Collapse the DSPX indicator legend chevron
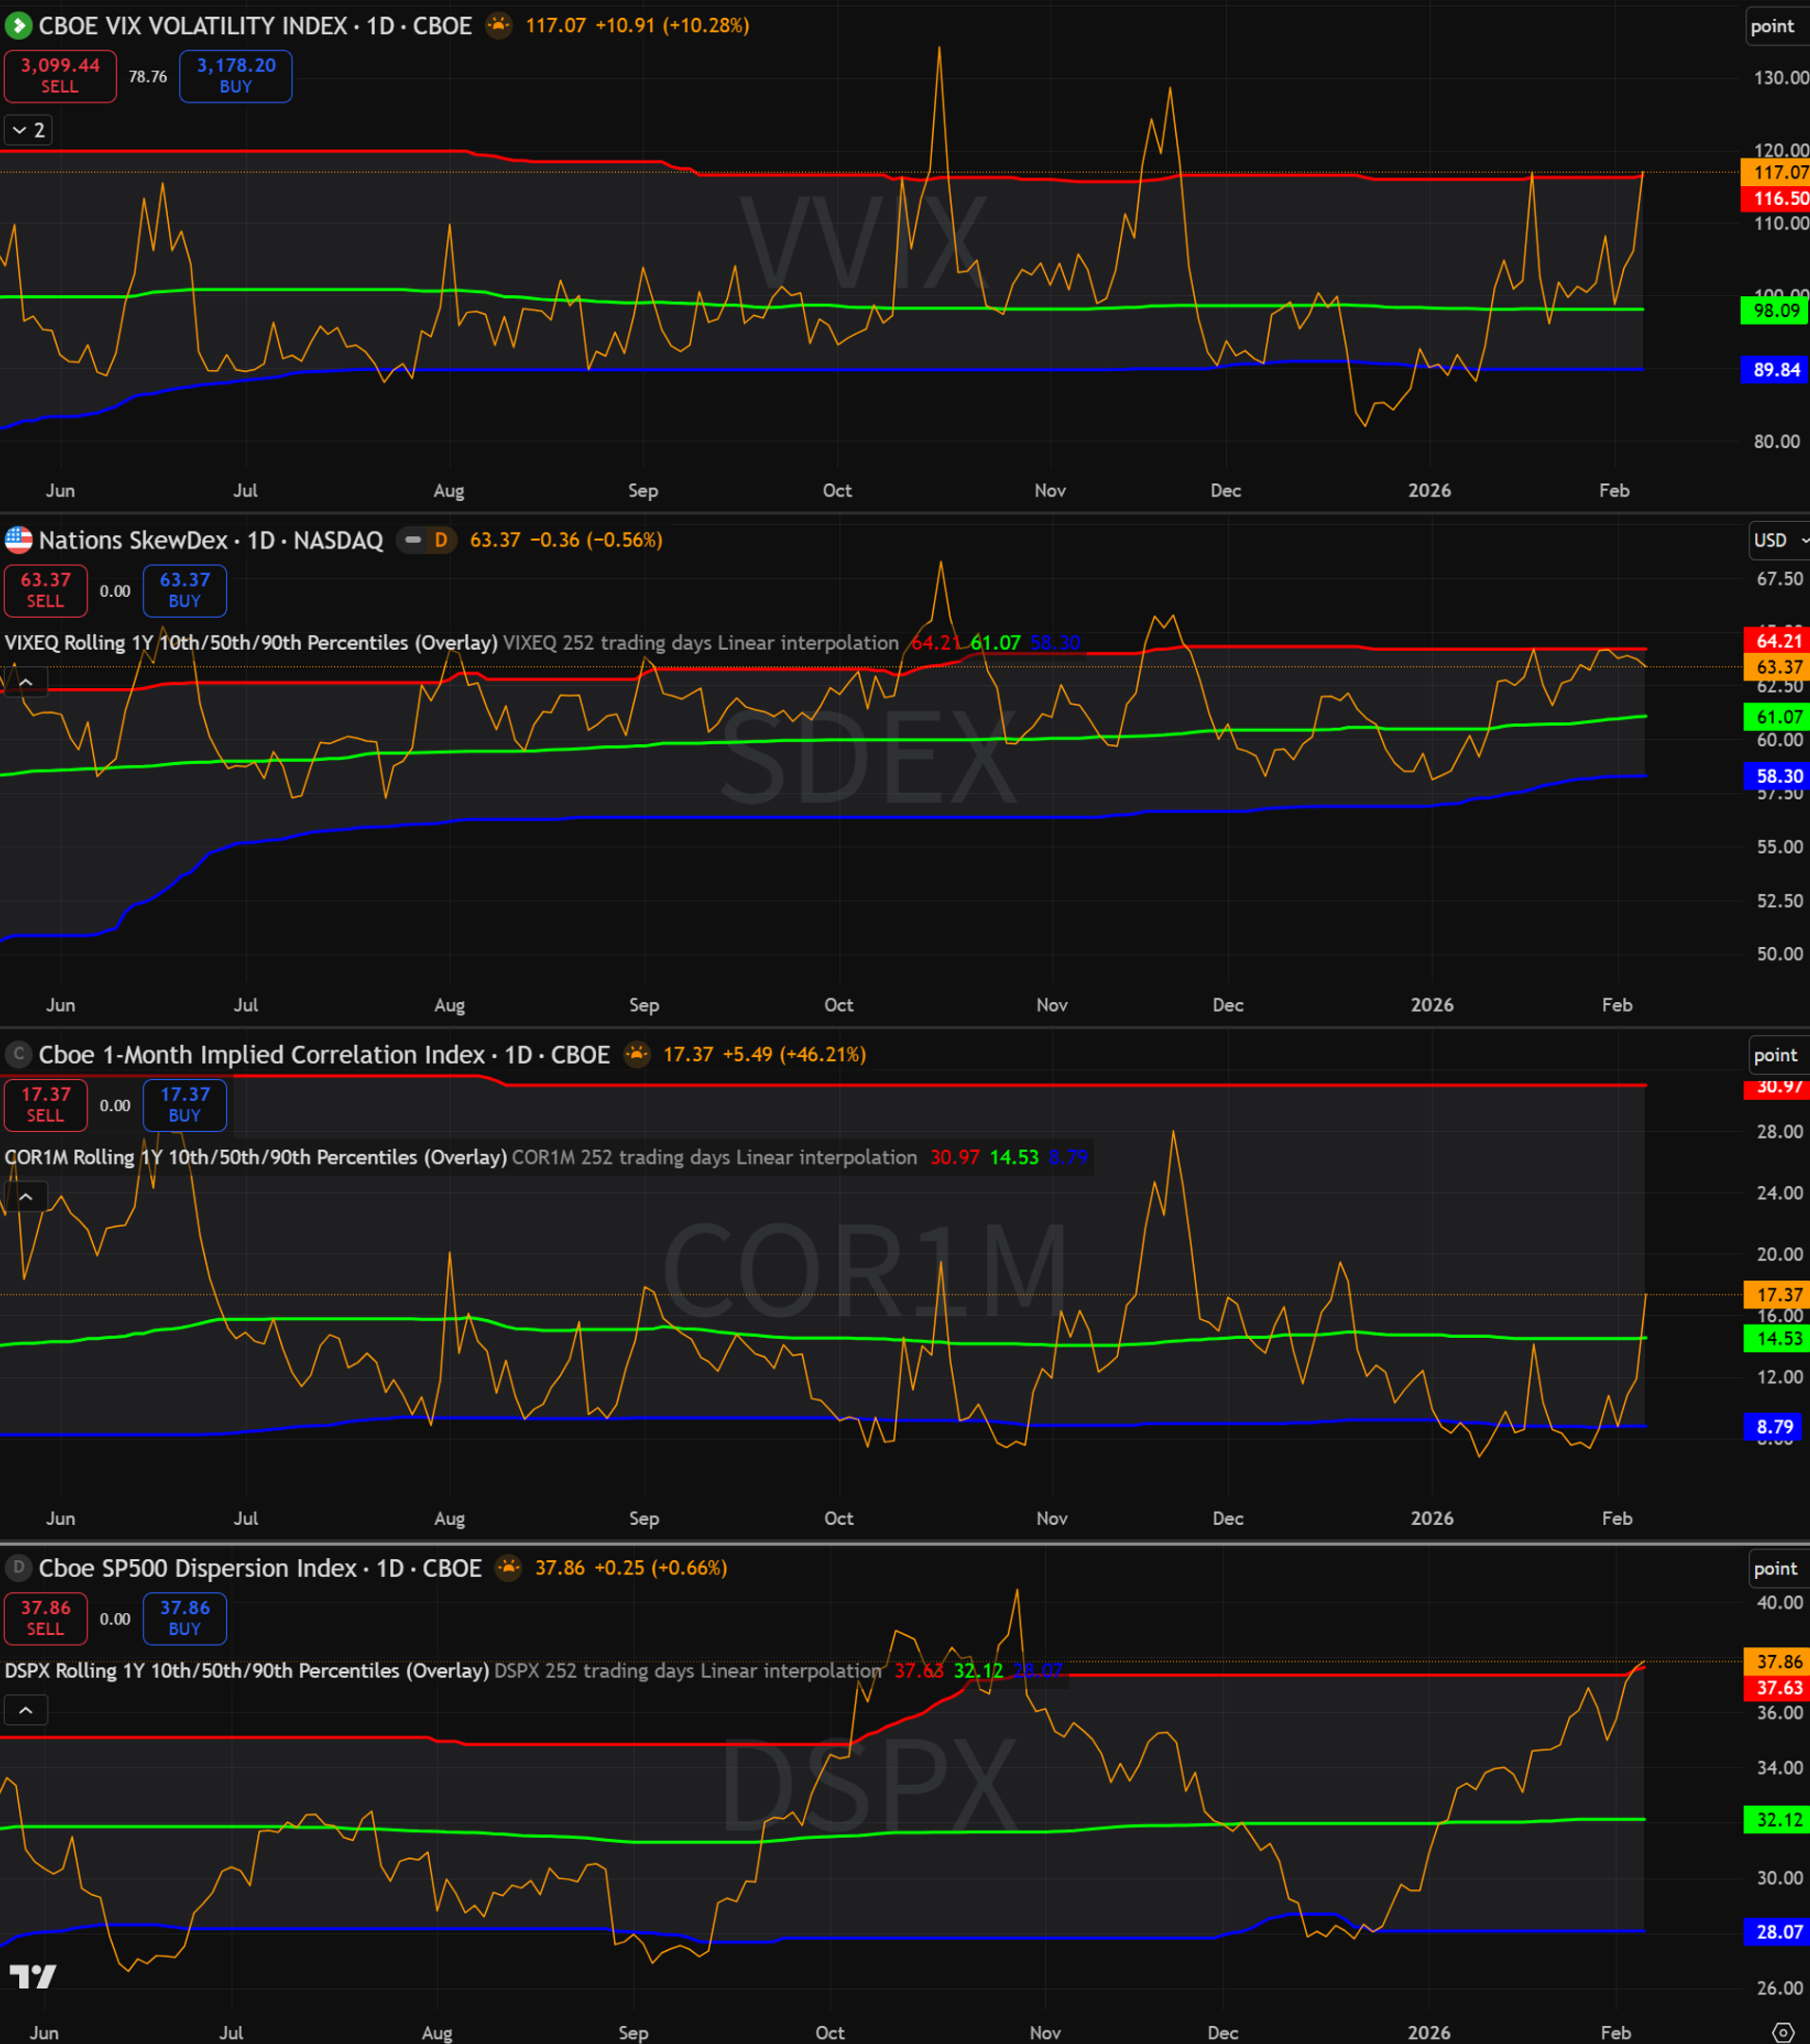The width and height of the screenshot is (1810, 2044). point(26,1710)
